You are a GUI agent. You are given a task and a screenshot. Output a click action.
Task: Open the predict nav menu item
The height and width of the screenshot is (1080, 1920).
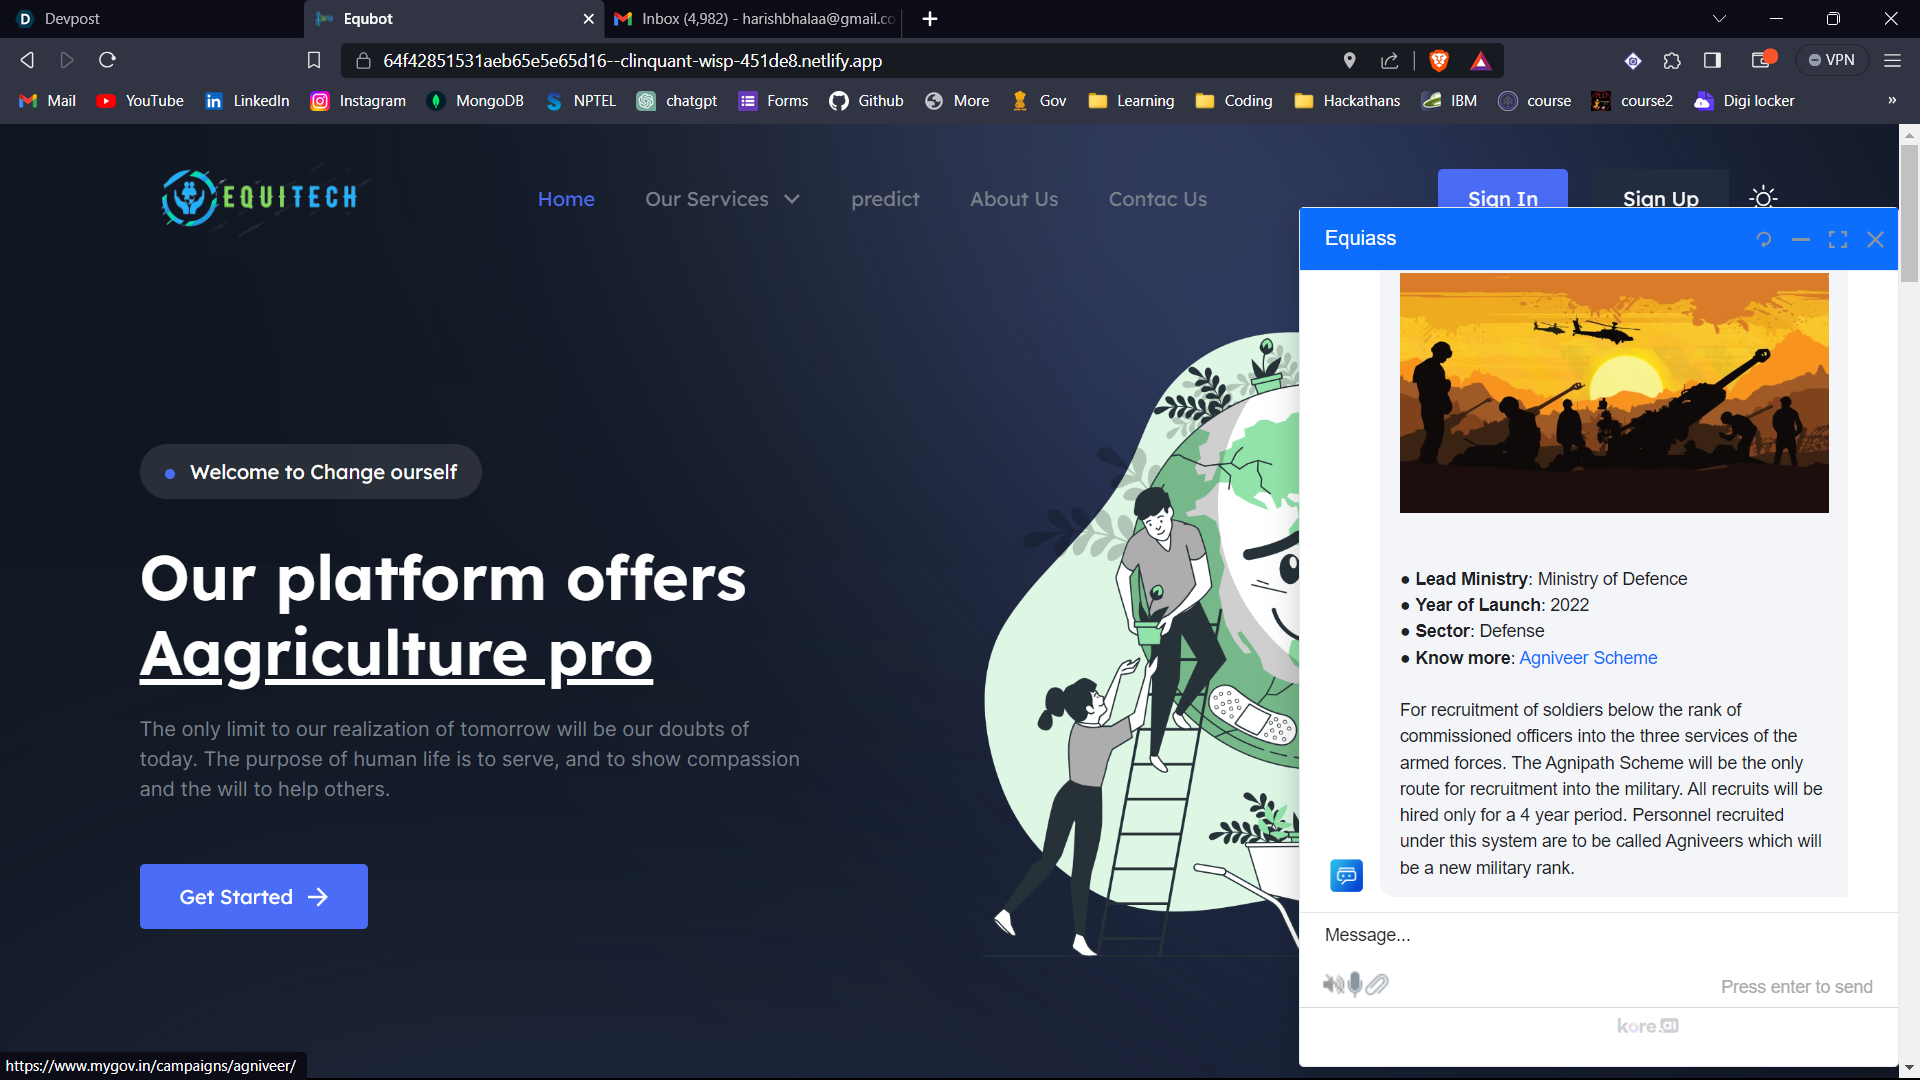coord(885,199)
